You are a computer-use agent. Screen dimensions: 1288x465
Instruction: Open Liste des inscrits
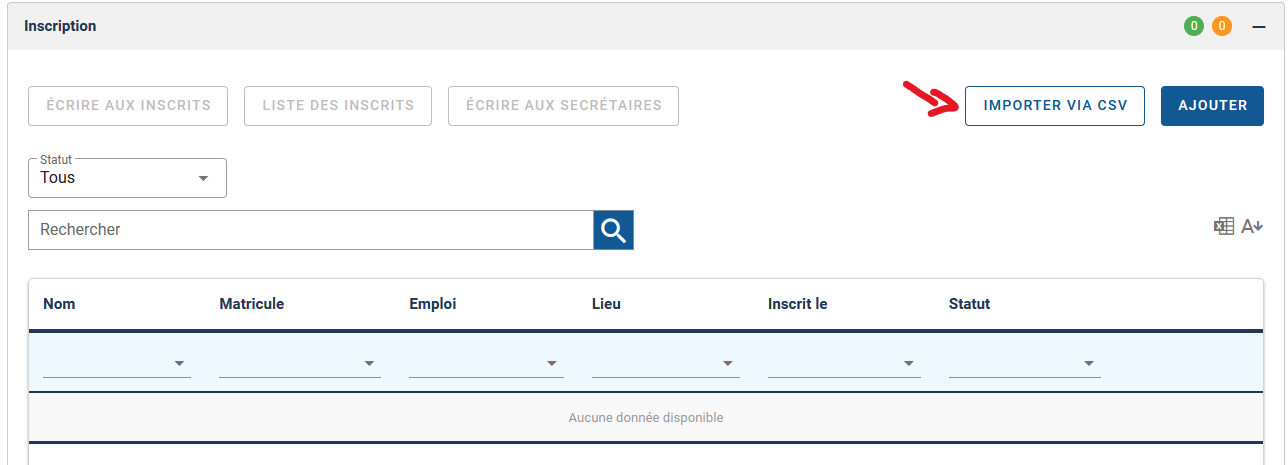click(x=338, y=105)
